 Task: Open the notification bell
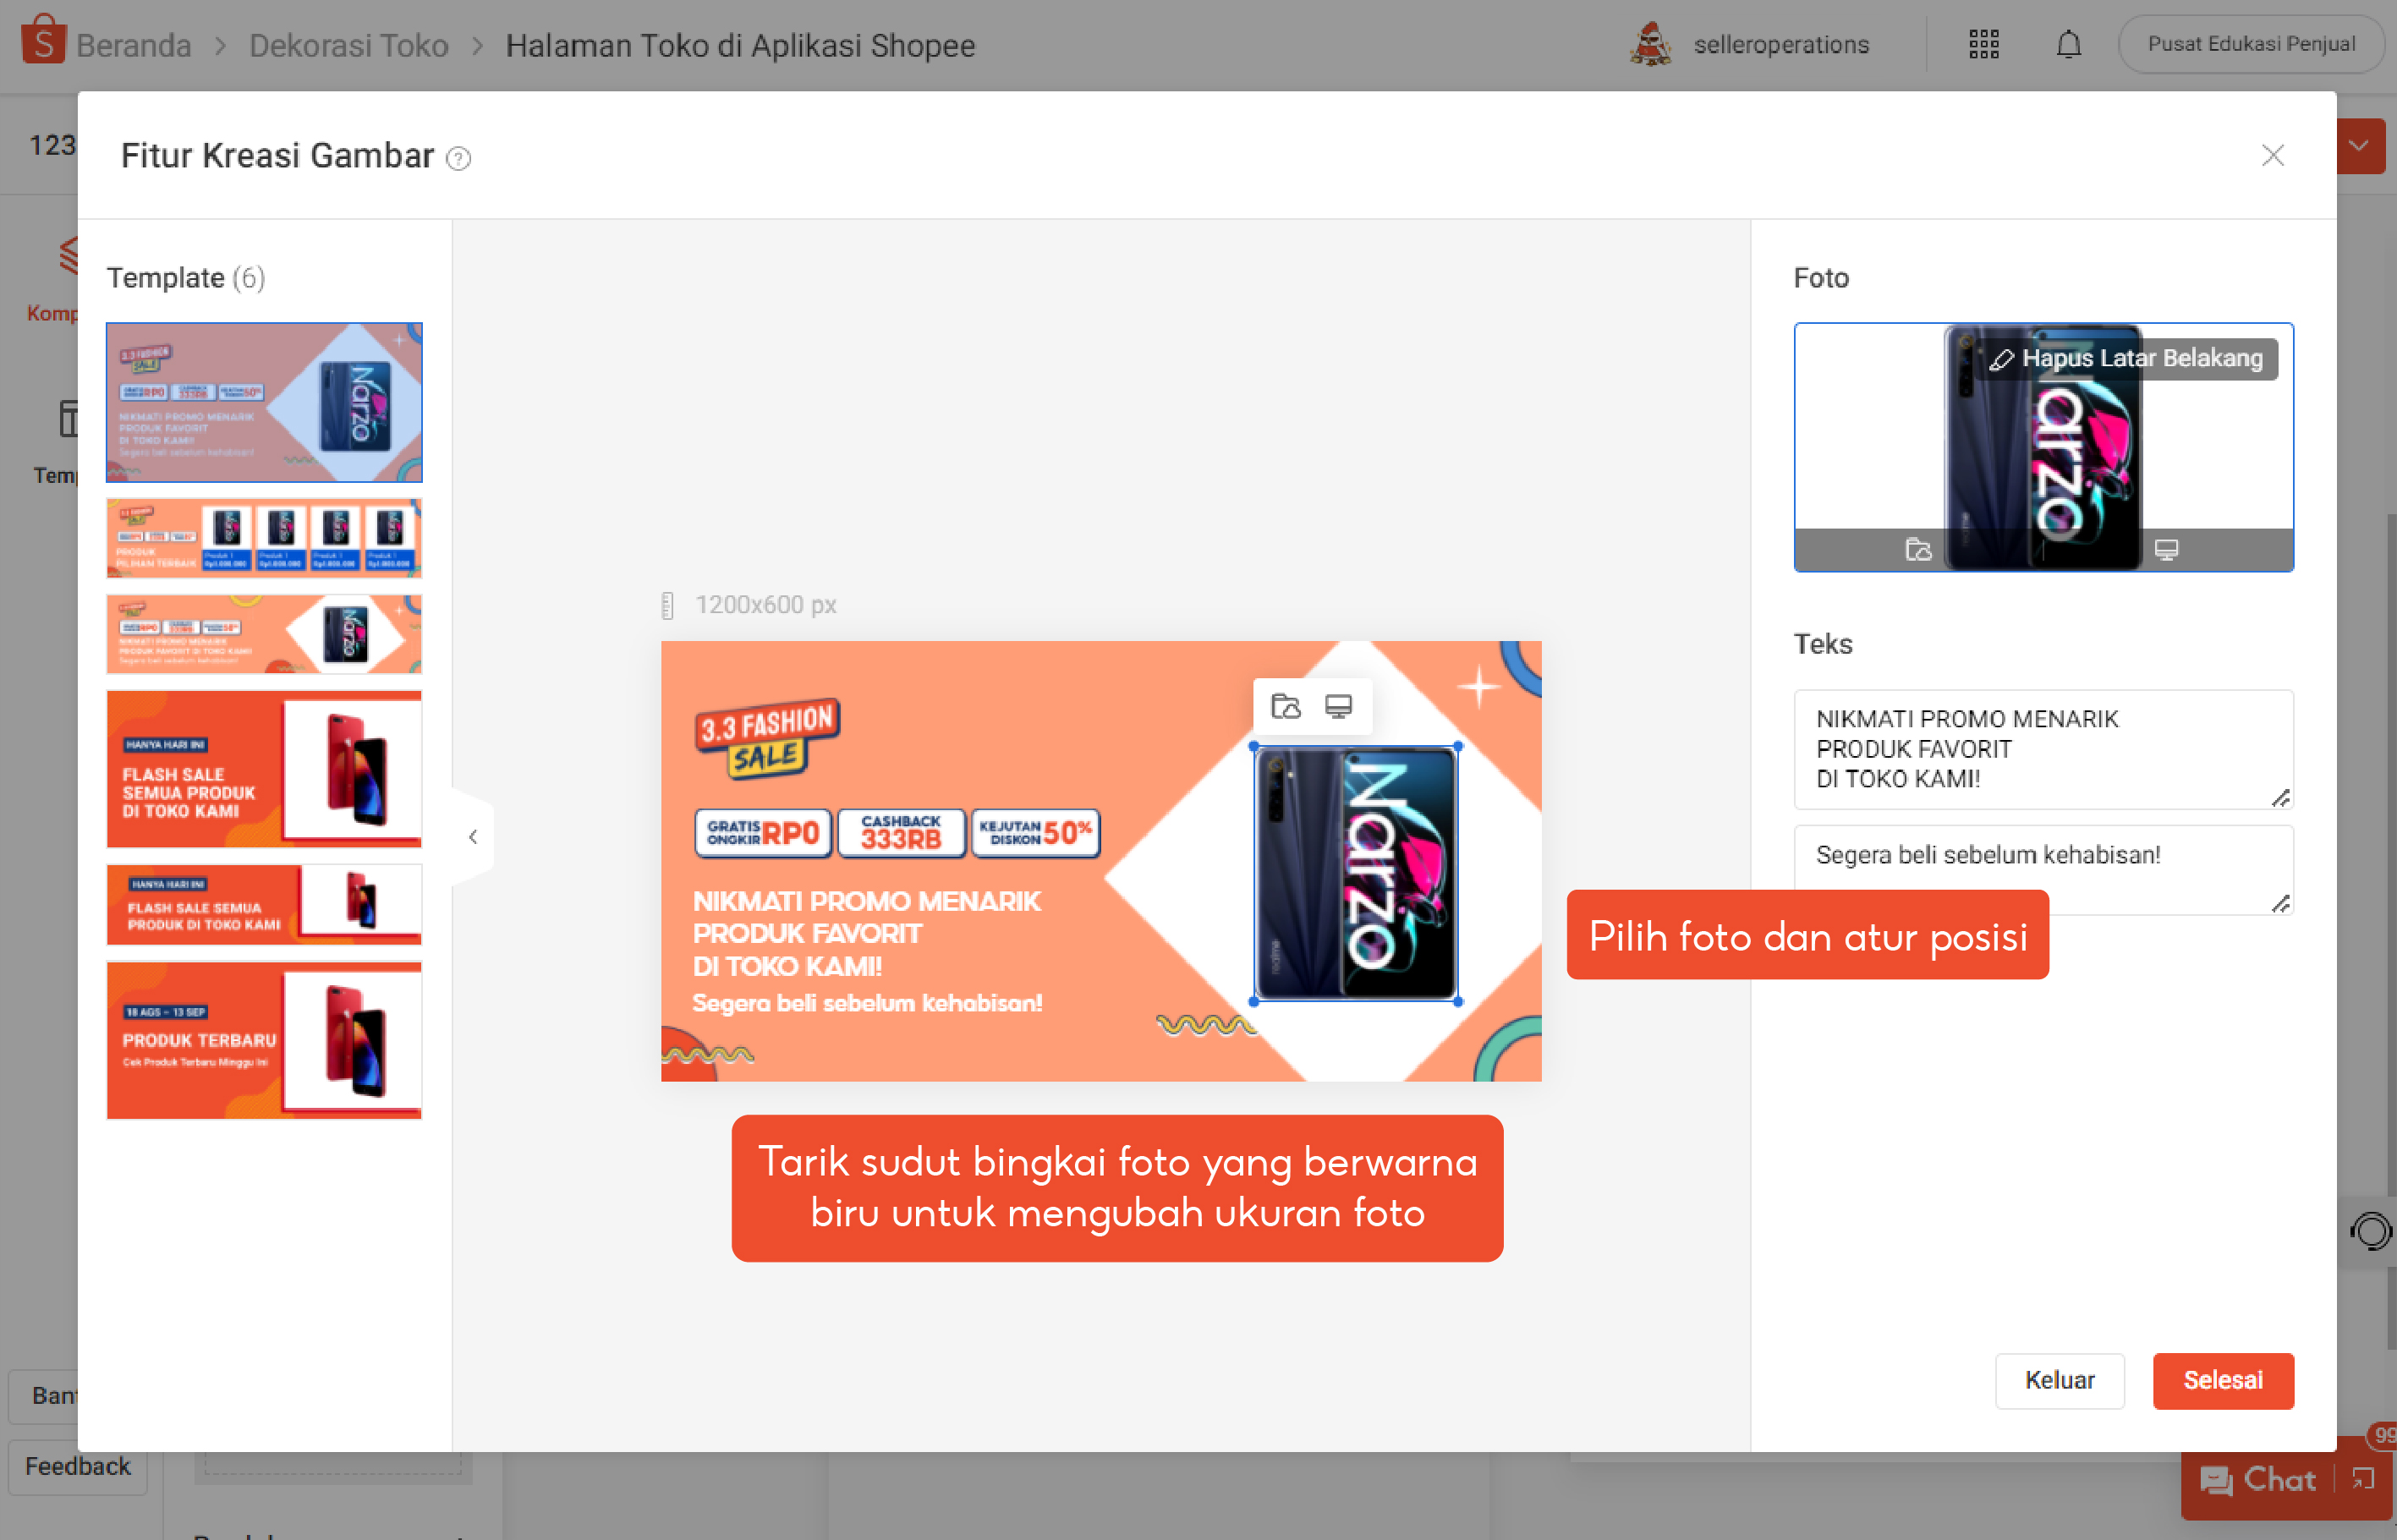coord(2068,45)
